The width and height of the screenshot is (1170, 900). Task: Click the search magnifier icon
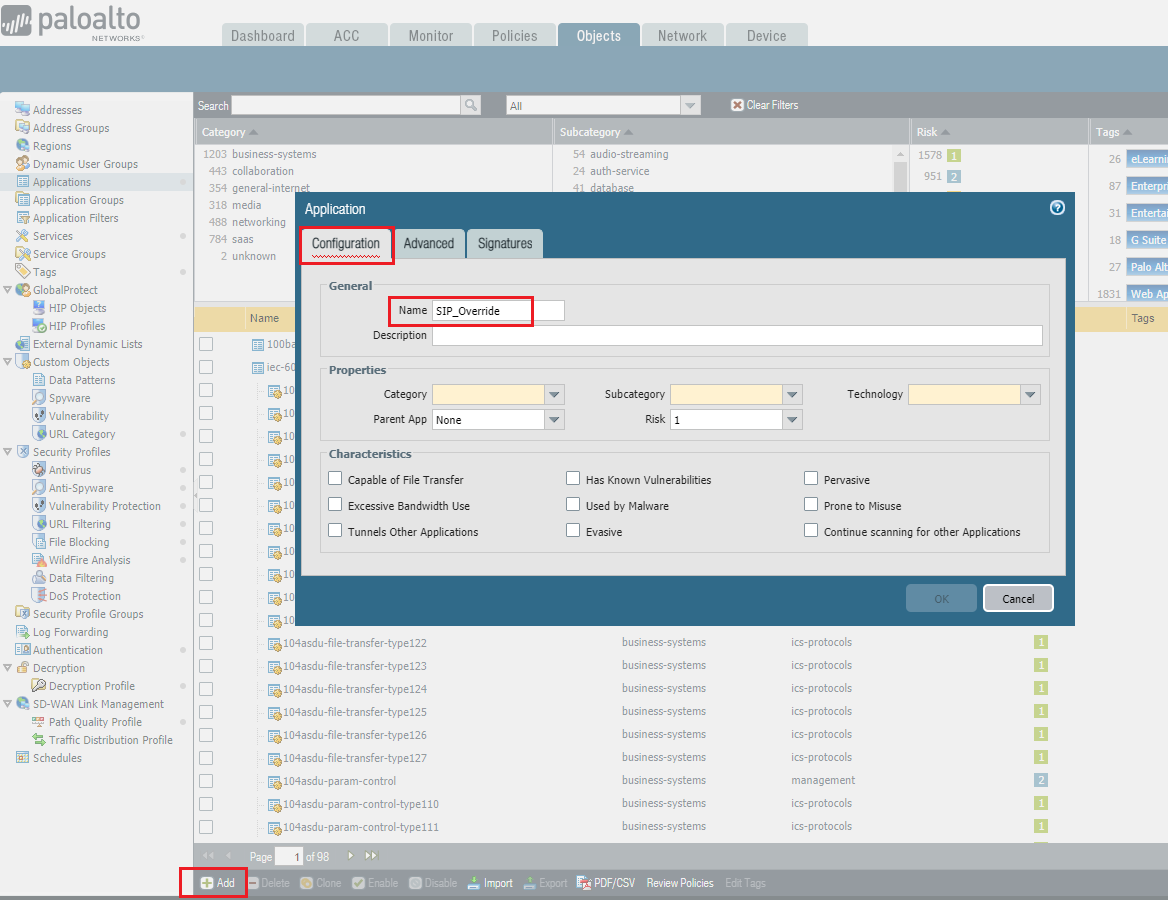click(470, 105)
